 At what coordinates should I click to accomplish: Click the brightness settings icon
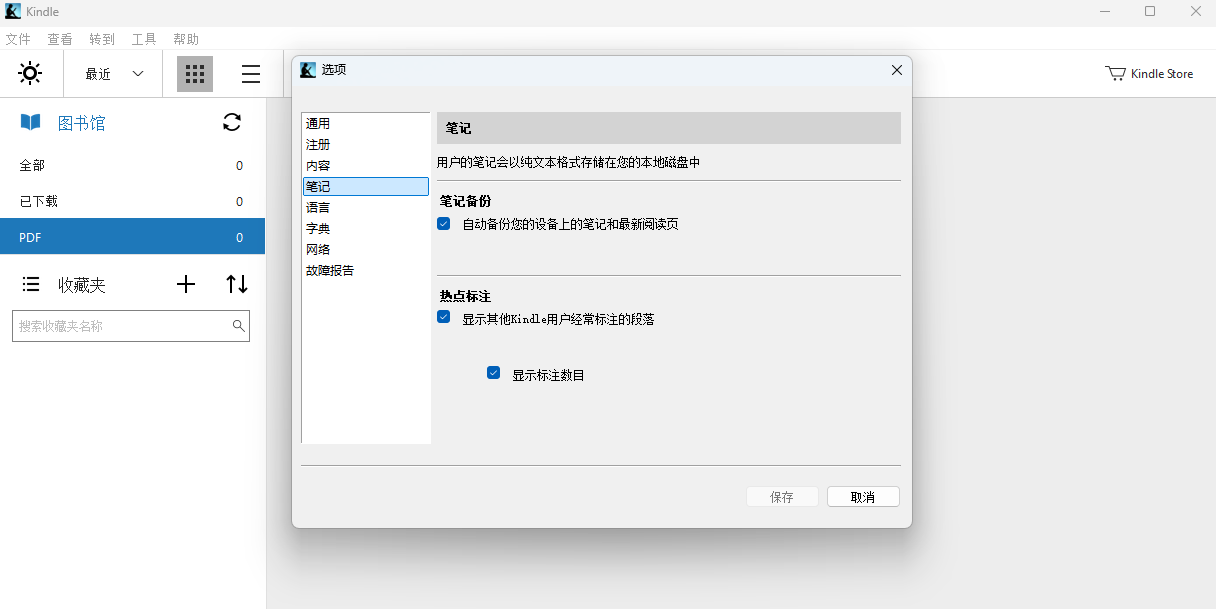click(30, 73)
